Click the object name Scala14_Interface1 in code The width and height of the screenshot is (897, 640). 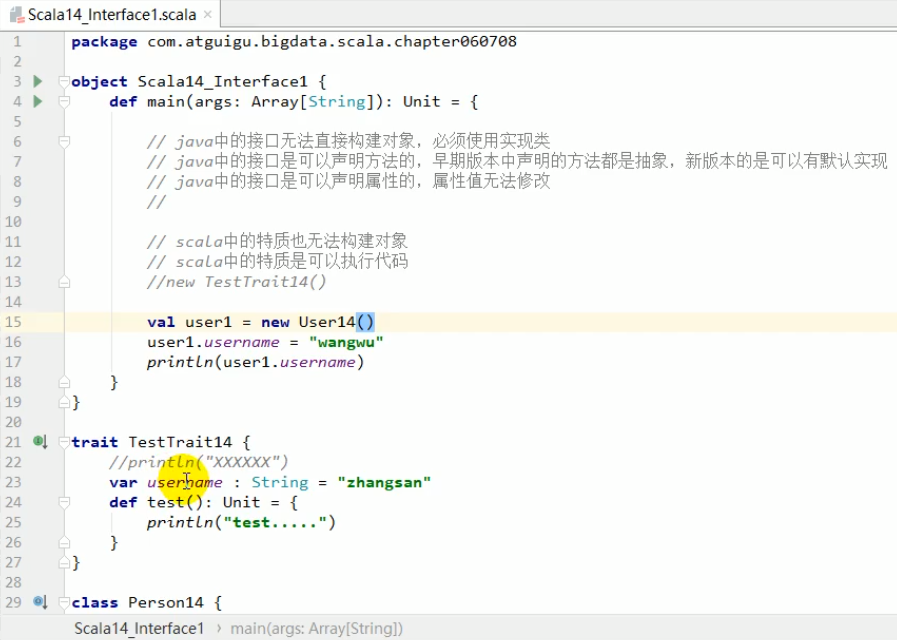point(223,81)
